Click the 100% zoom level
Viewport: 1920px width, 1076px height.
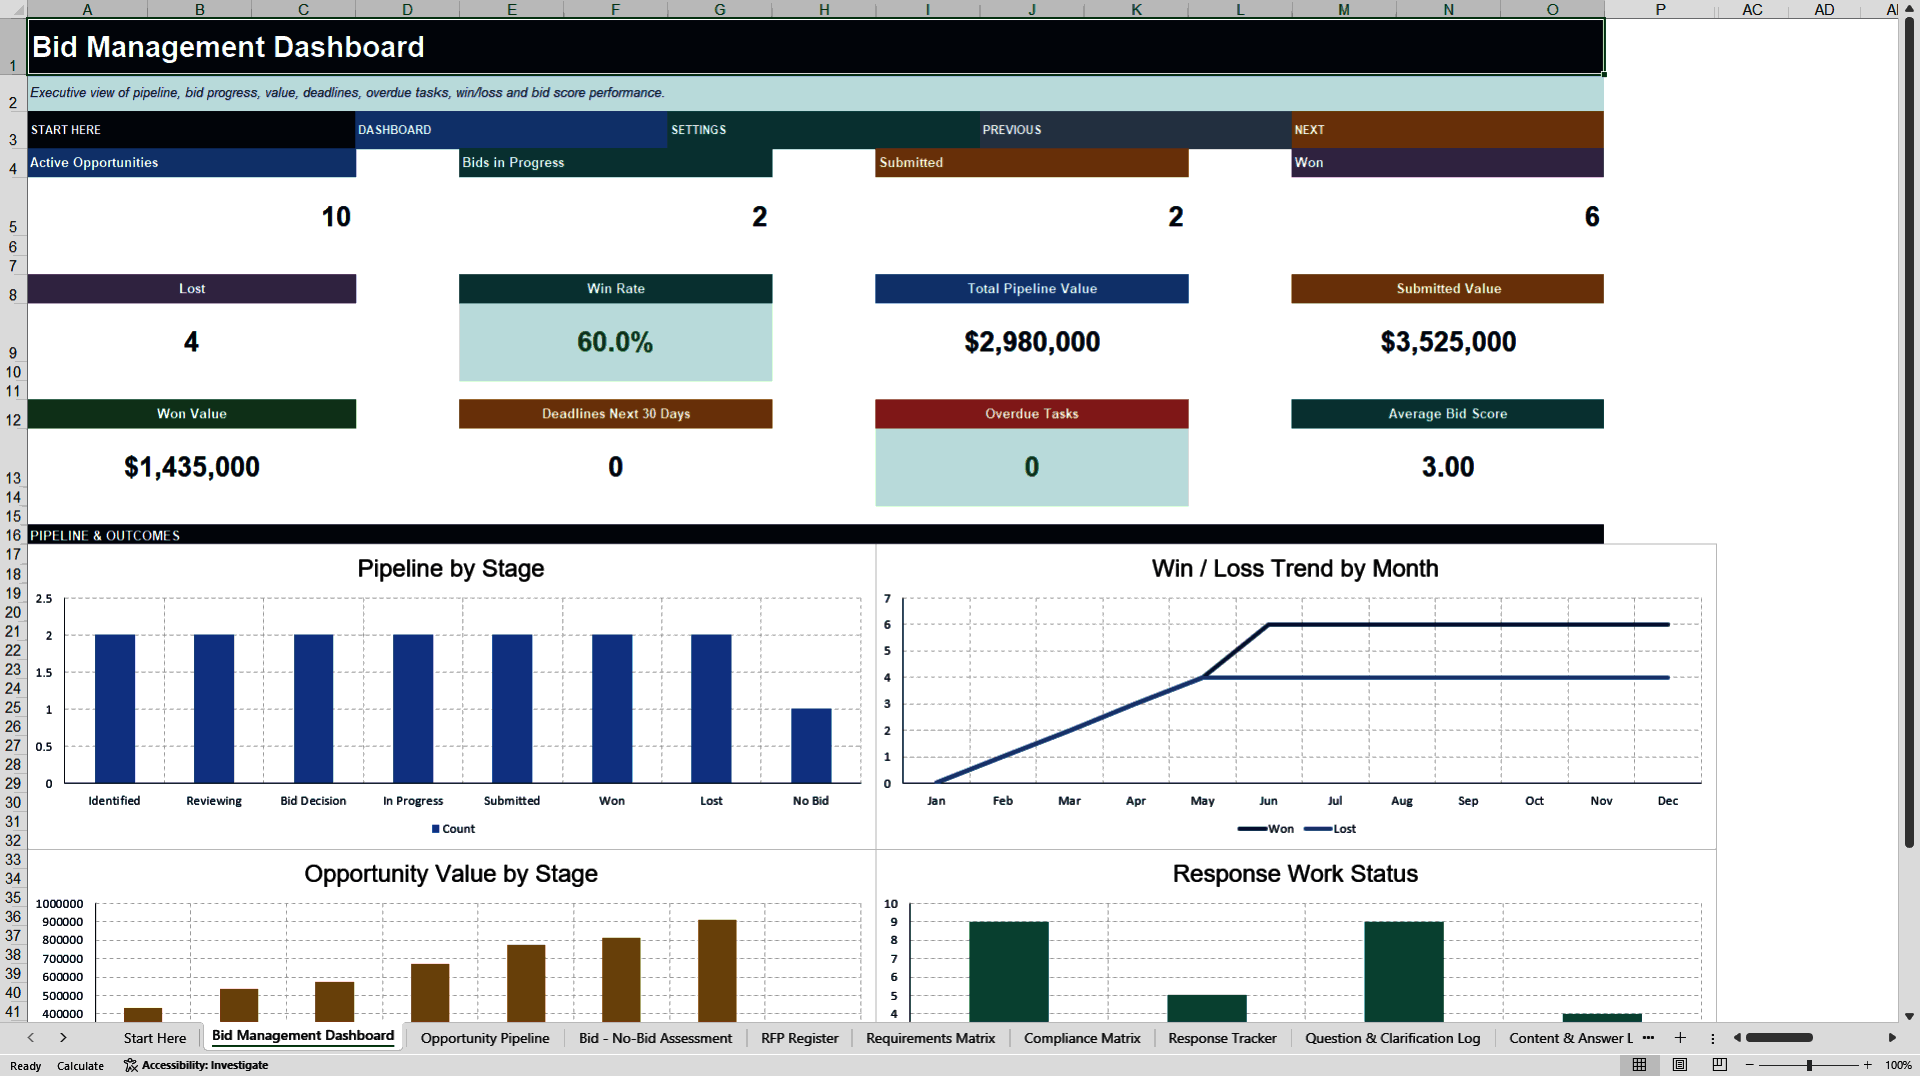click(x=1898, y=1065)
